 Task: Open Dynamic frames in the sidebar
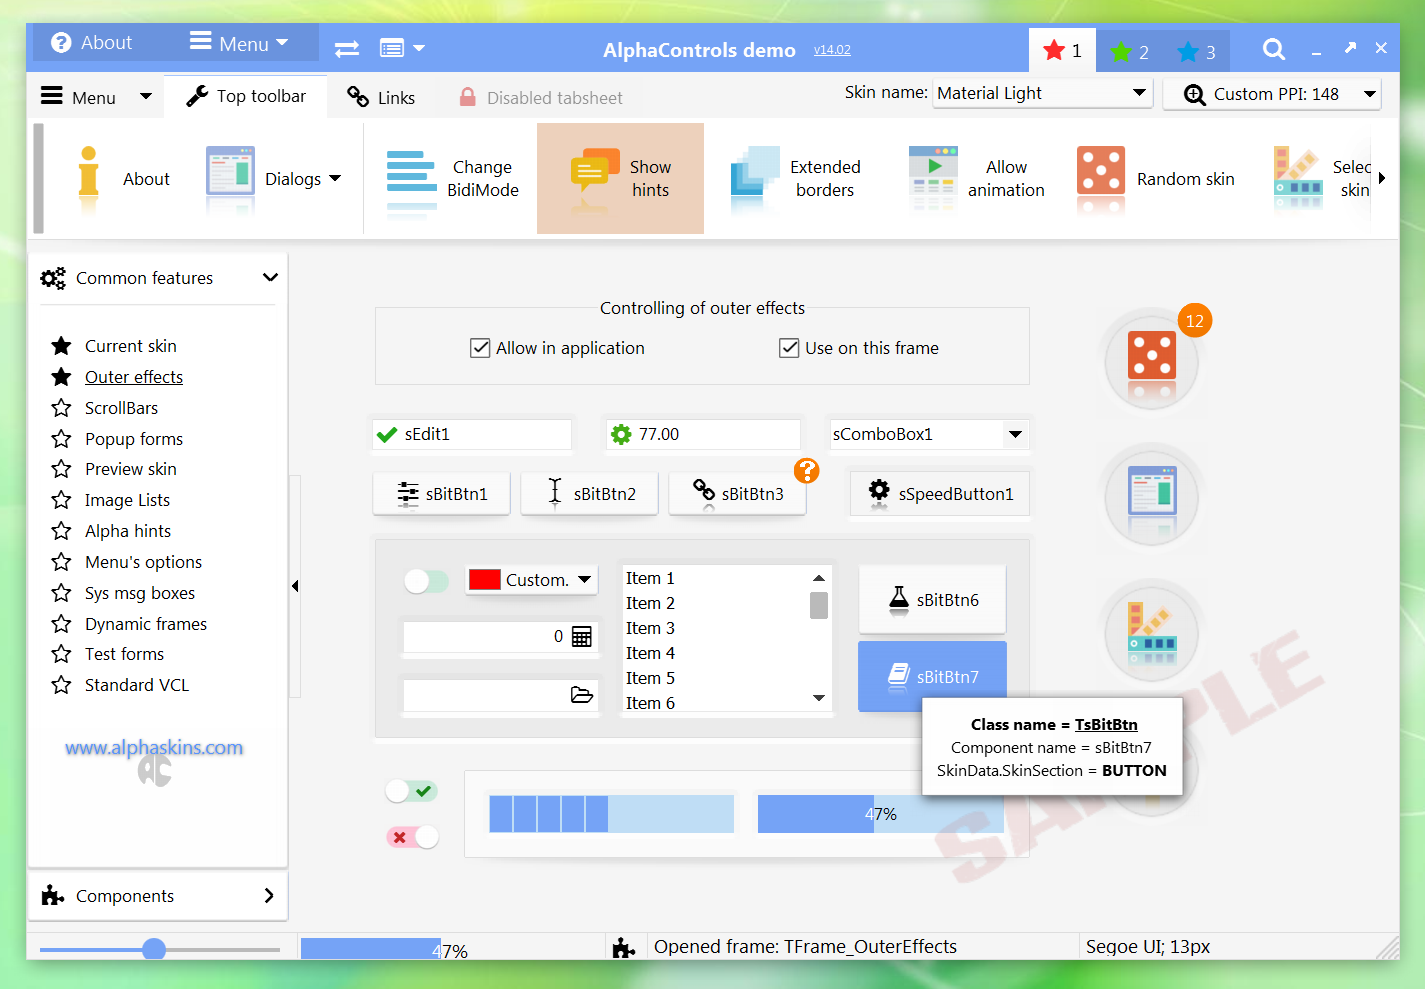click(146, 624)
